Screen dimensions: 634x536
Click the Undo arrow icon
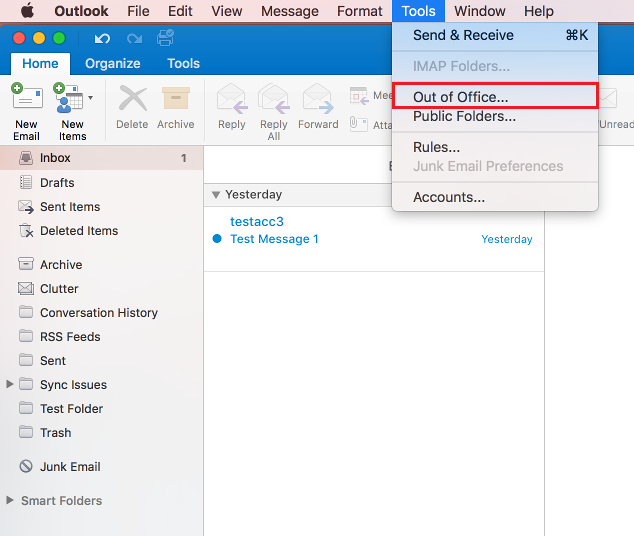(102, 39)
